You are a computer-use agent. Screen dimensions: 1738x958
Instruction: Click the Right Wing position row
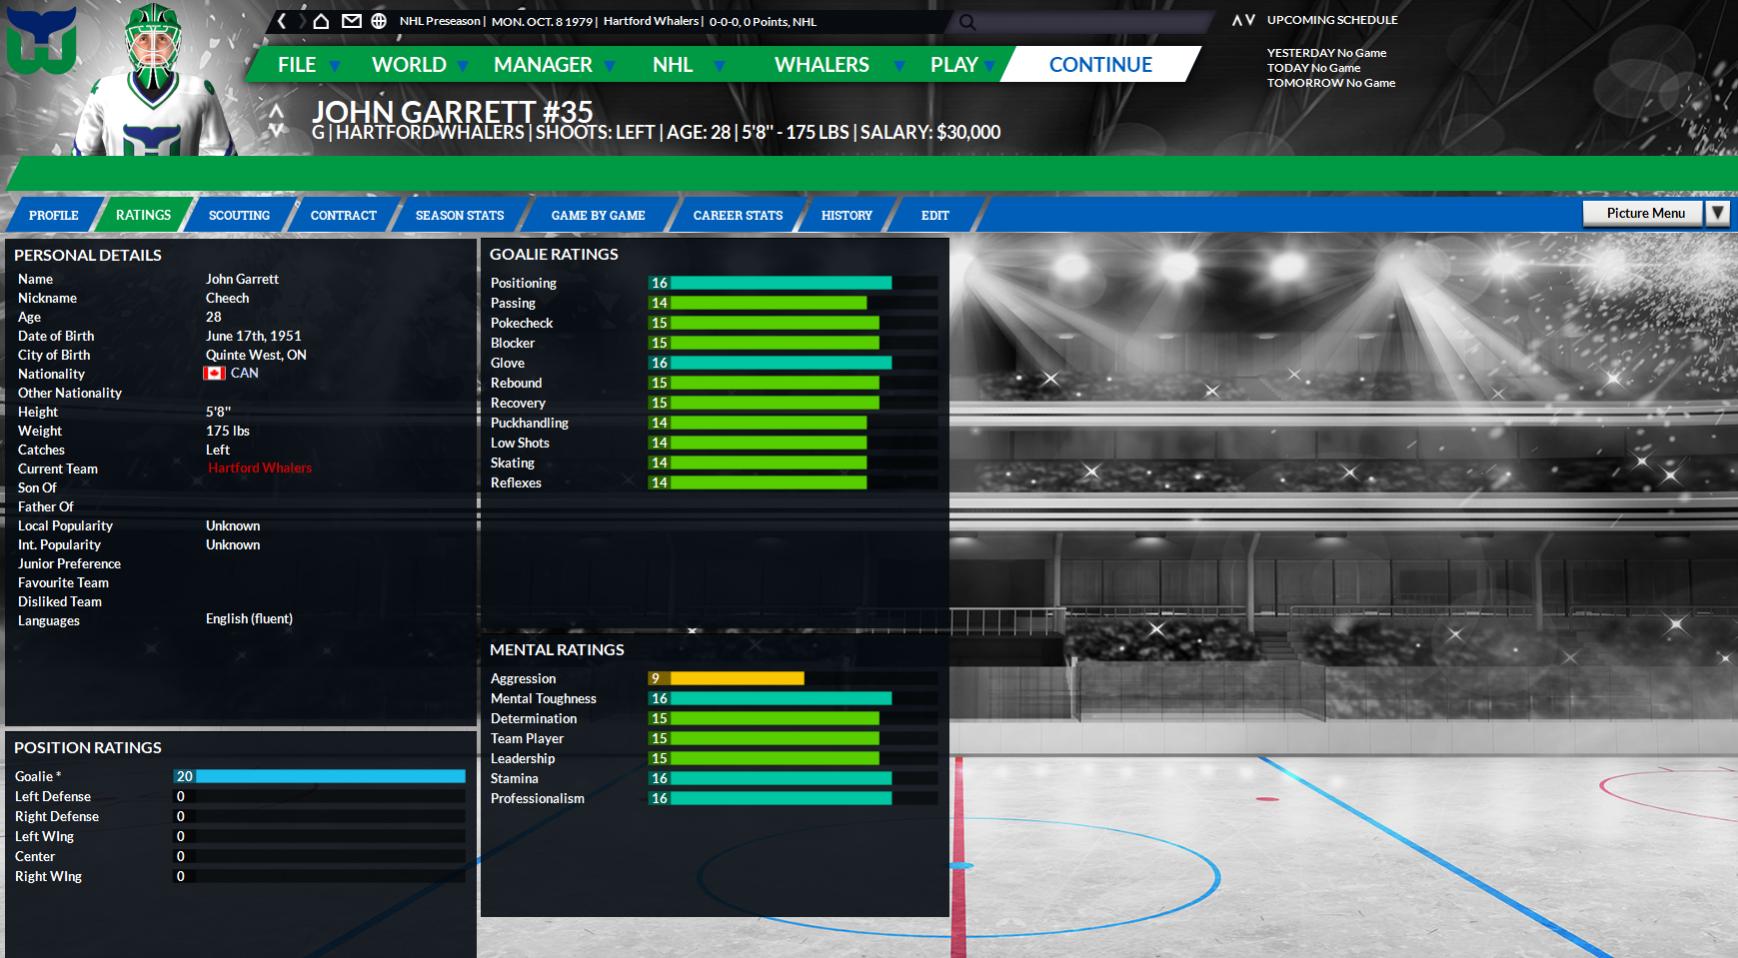pyautogui.click(x=239, y=876)
